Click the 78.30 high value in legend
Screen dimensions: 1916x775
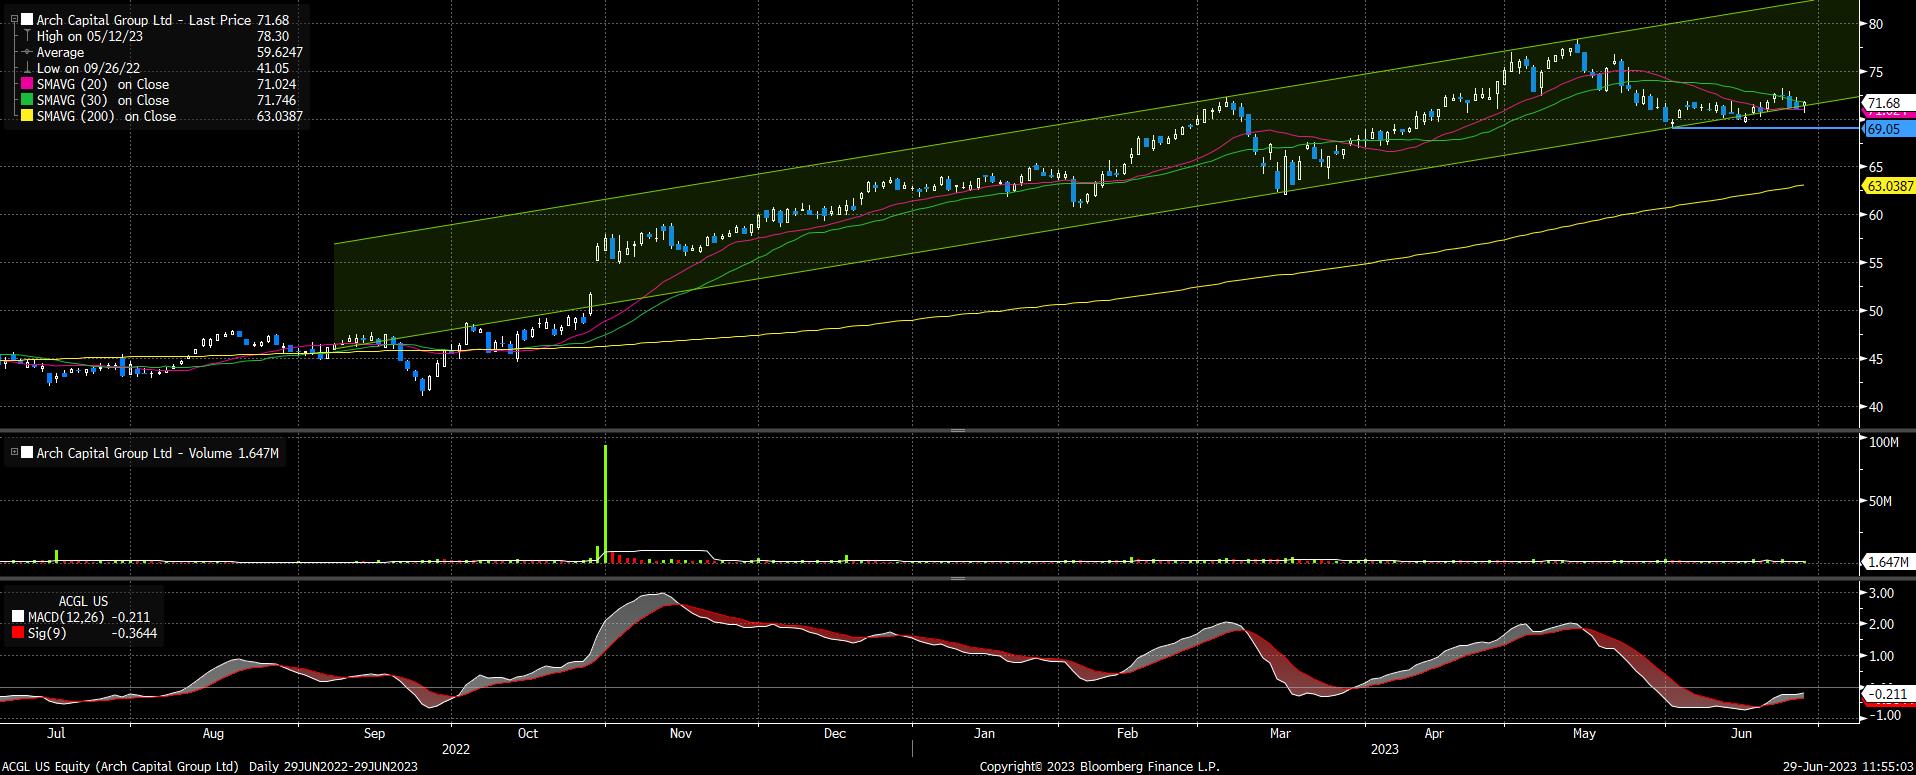pos(273,36)
